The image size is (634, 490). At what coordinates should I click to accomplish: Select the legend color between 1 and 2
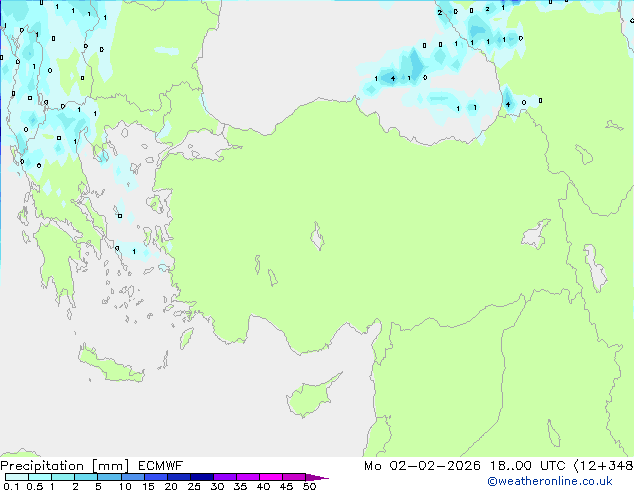pos(63,478)
